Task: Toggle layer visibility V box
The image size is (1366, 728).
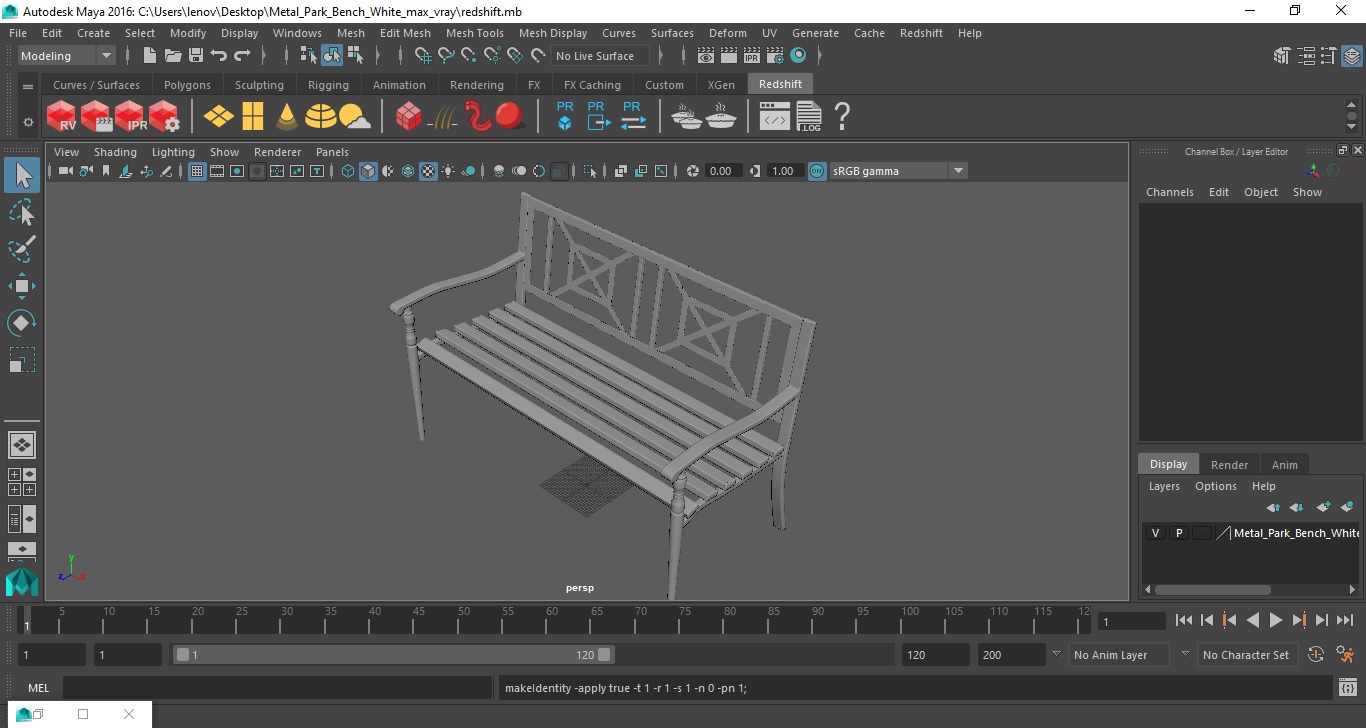Action: pyautogui.click(x=1156, y=533)
